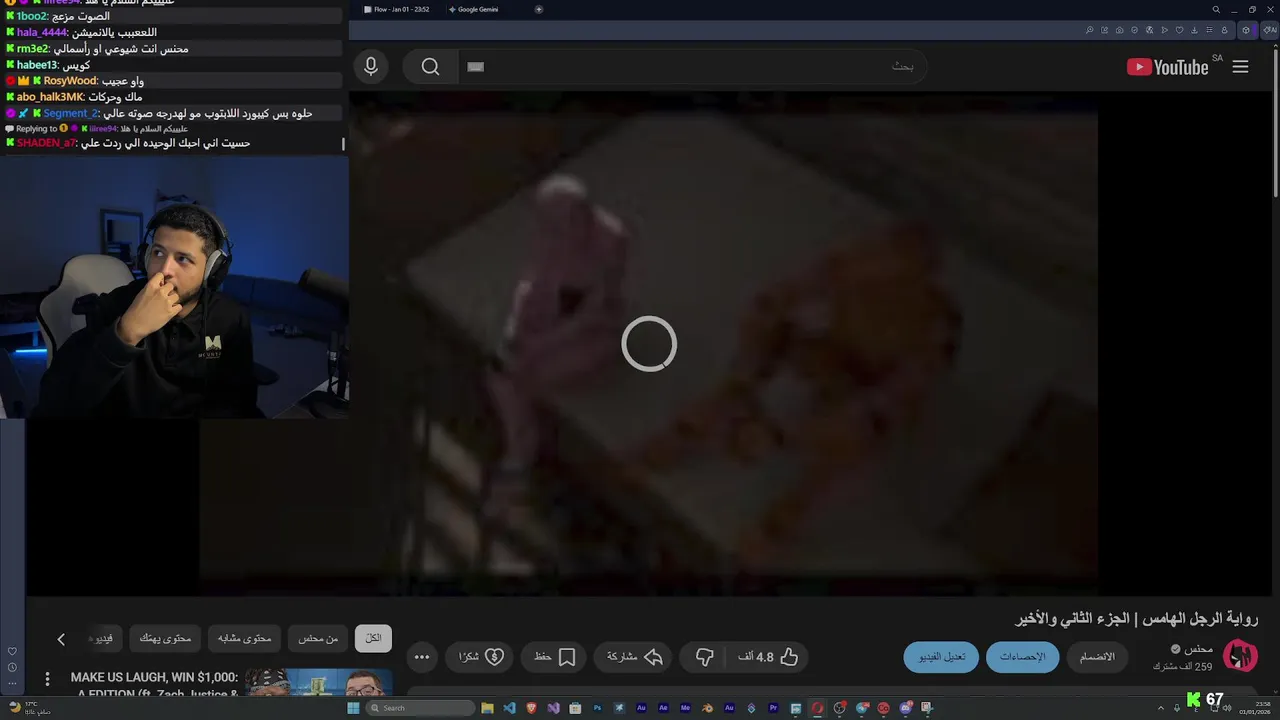Click chat username Segment_2

71,113
